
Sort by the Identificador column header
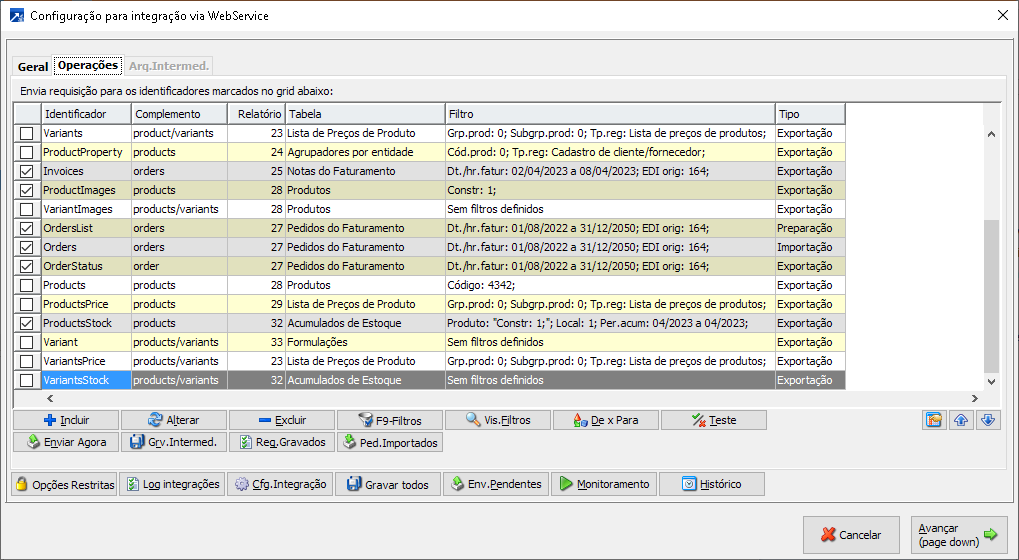pyautogui.click(x=85, y=114)
